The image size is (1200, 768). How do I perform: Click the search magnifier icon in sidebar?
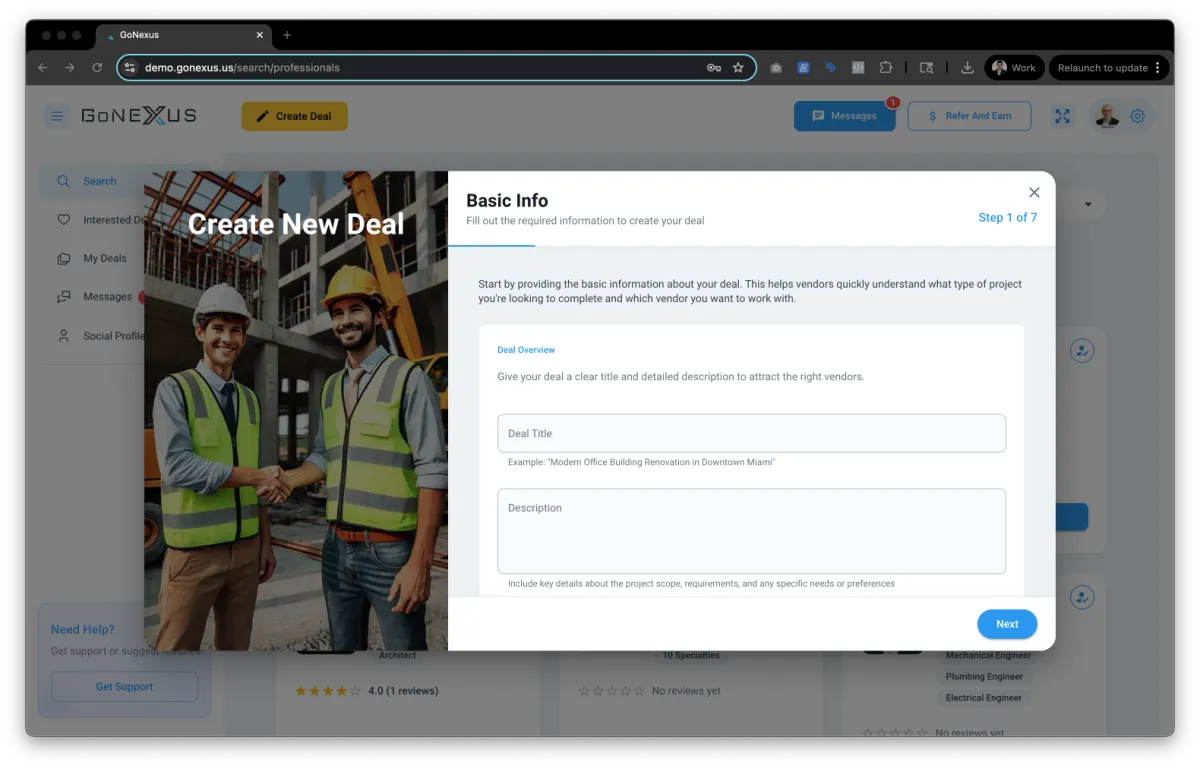pos(64,181)
